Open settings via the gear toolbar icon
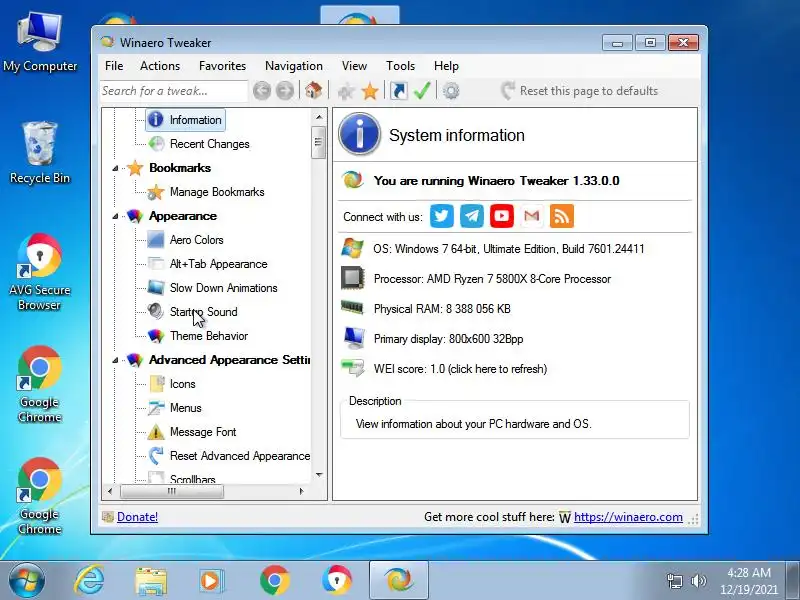This screenshot has height=600, width=800. pyautogui.click(x=451, y=91)
